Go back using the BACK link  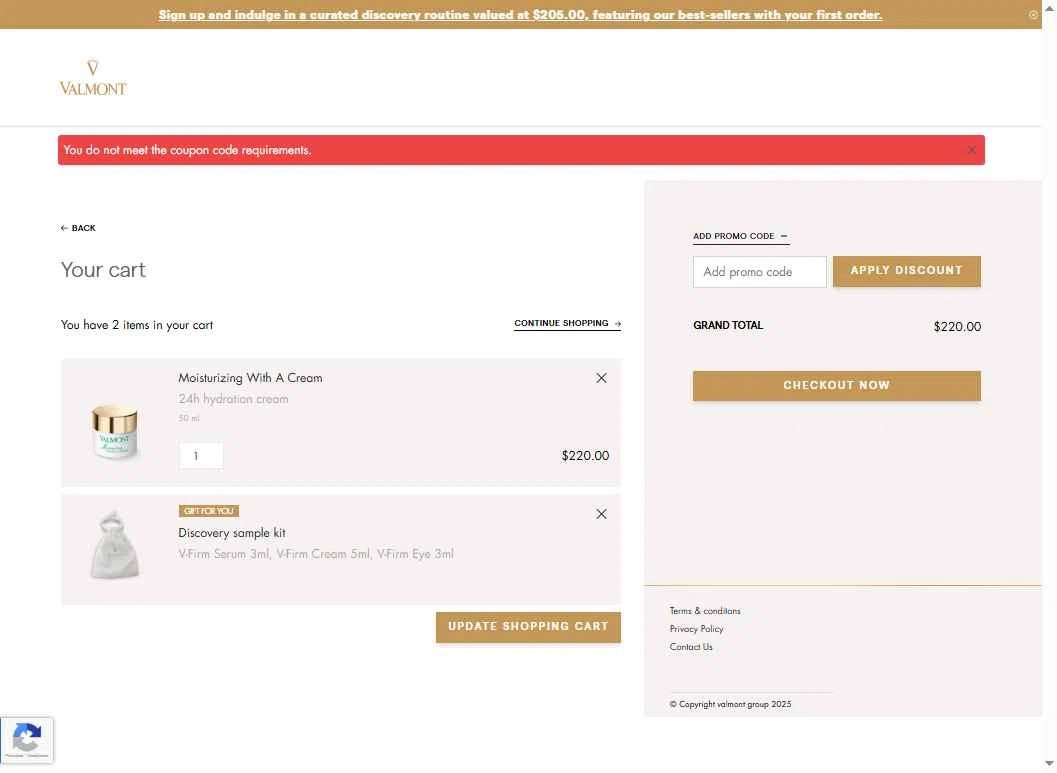pos(78,228)
